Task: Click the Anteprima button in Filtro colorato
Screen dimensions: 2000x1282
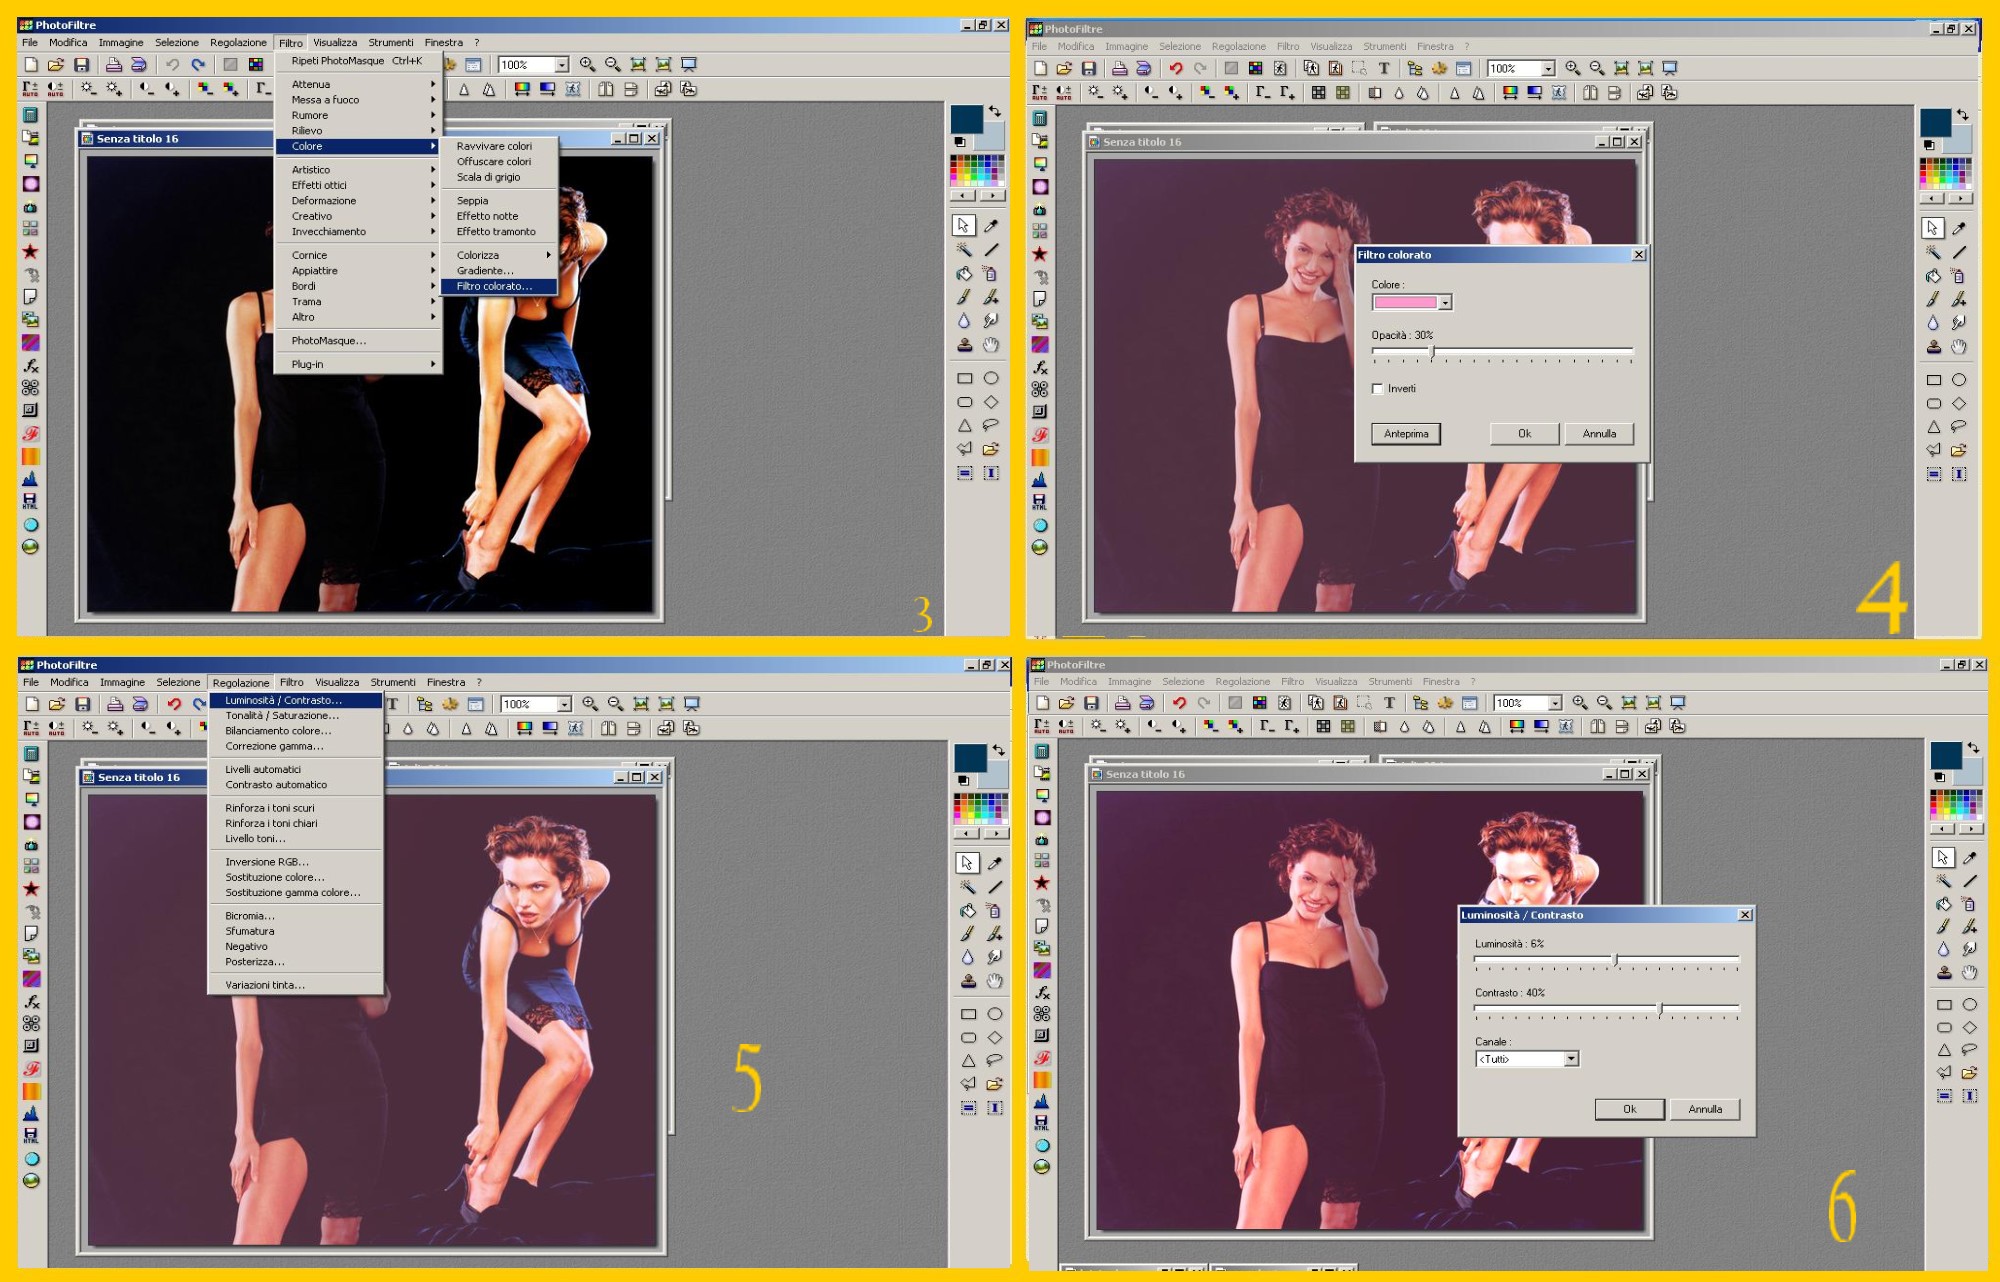Action: click(x=1405, y=434)
